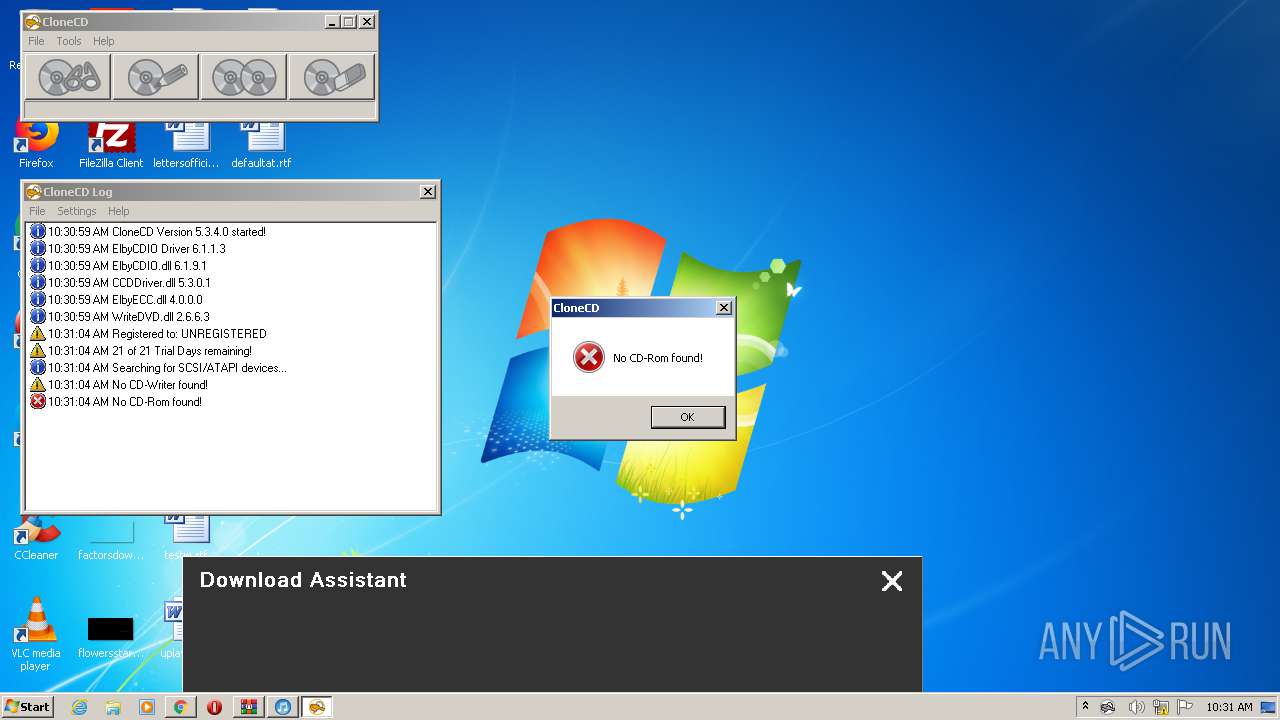Open Opera browser from taskbar
1280x720 pixels.
214,707
